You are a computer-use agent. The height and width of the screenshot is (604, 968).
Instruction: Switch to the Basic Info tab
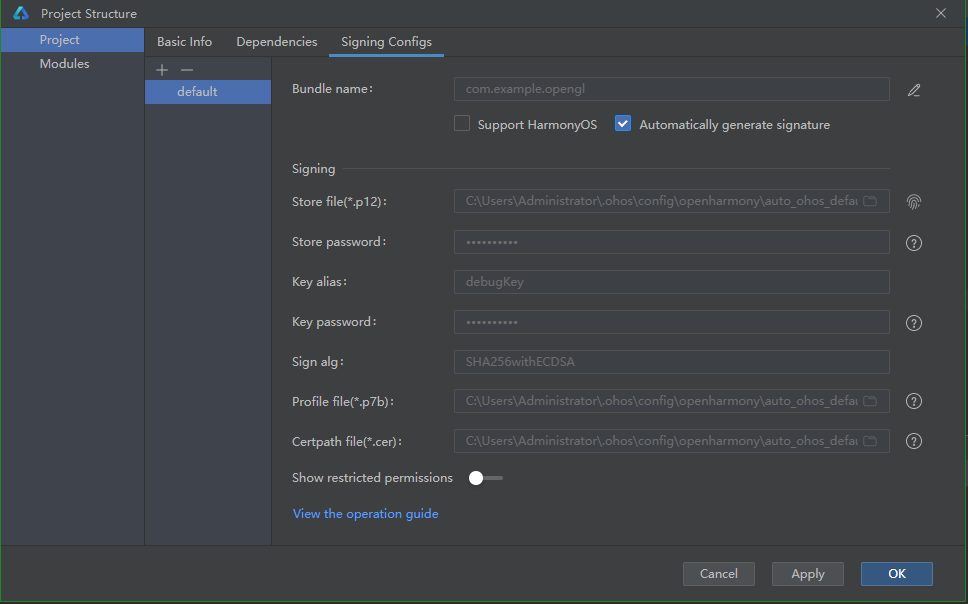click(184, 42)
